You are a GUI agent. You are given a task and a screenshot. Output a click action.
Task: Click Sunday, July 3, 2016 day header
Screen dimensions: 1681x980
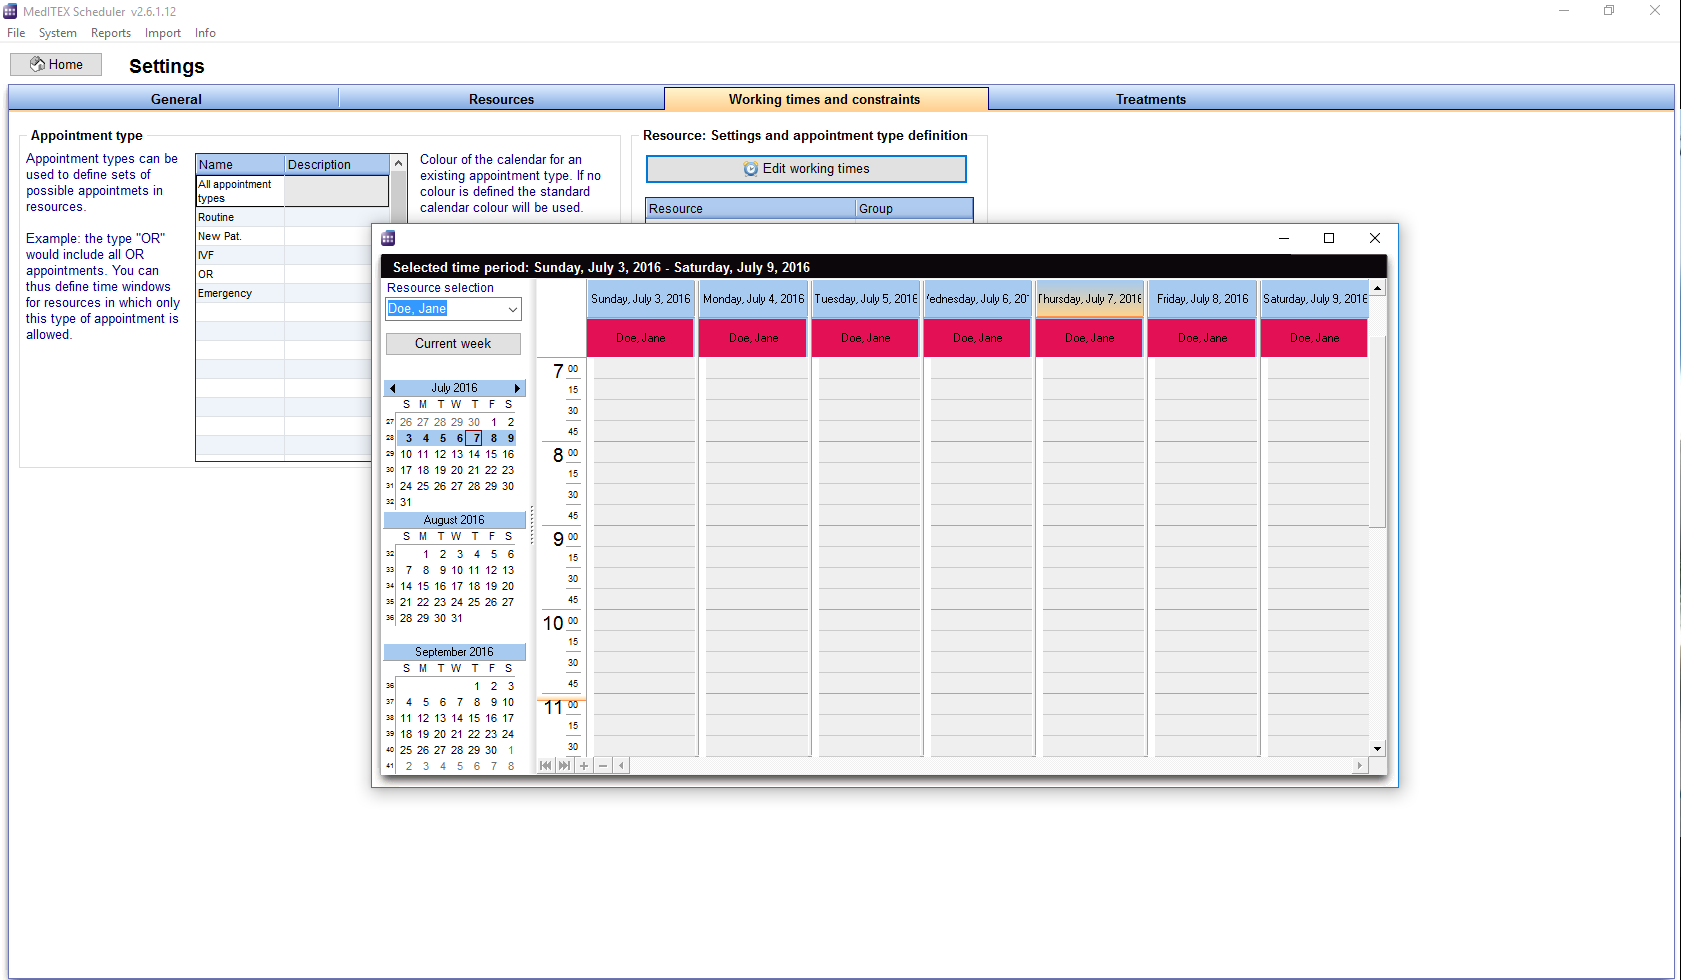641,299
